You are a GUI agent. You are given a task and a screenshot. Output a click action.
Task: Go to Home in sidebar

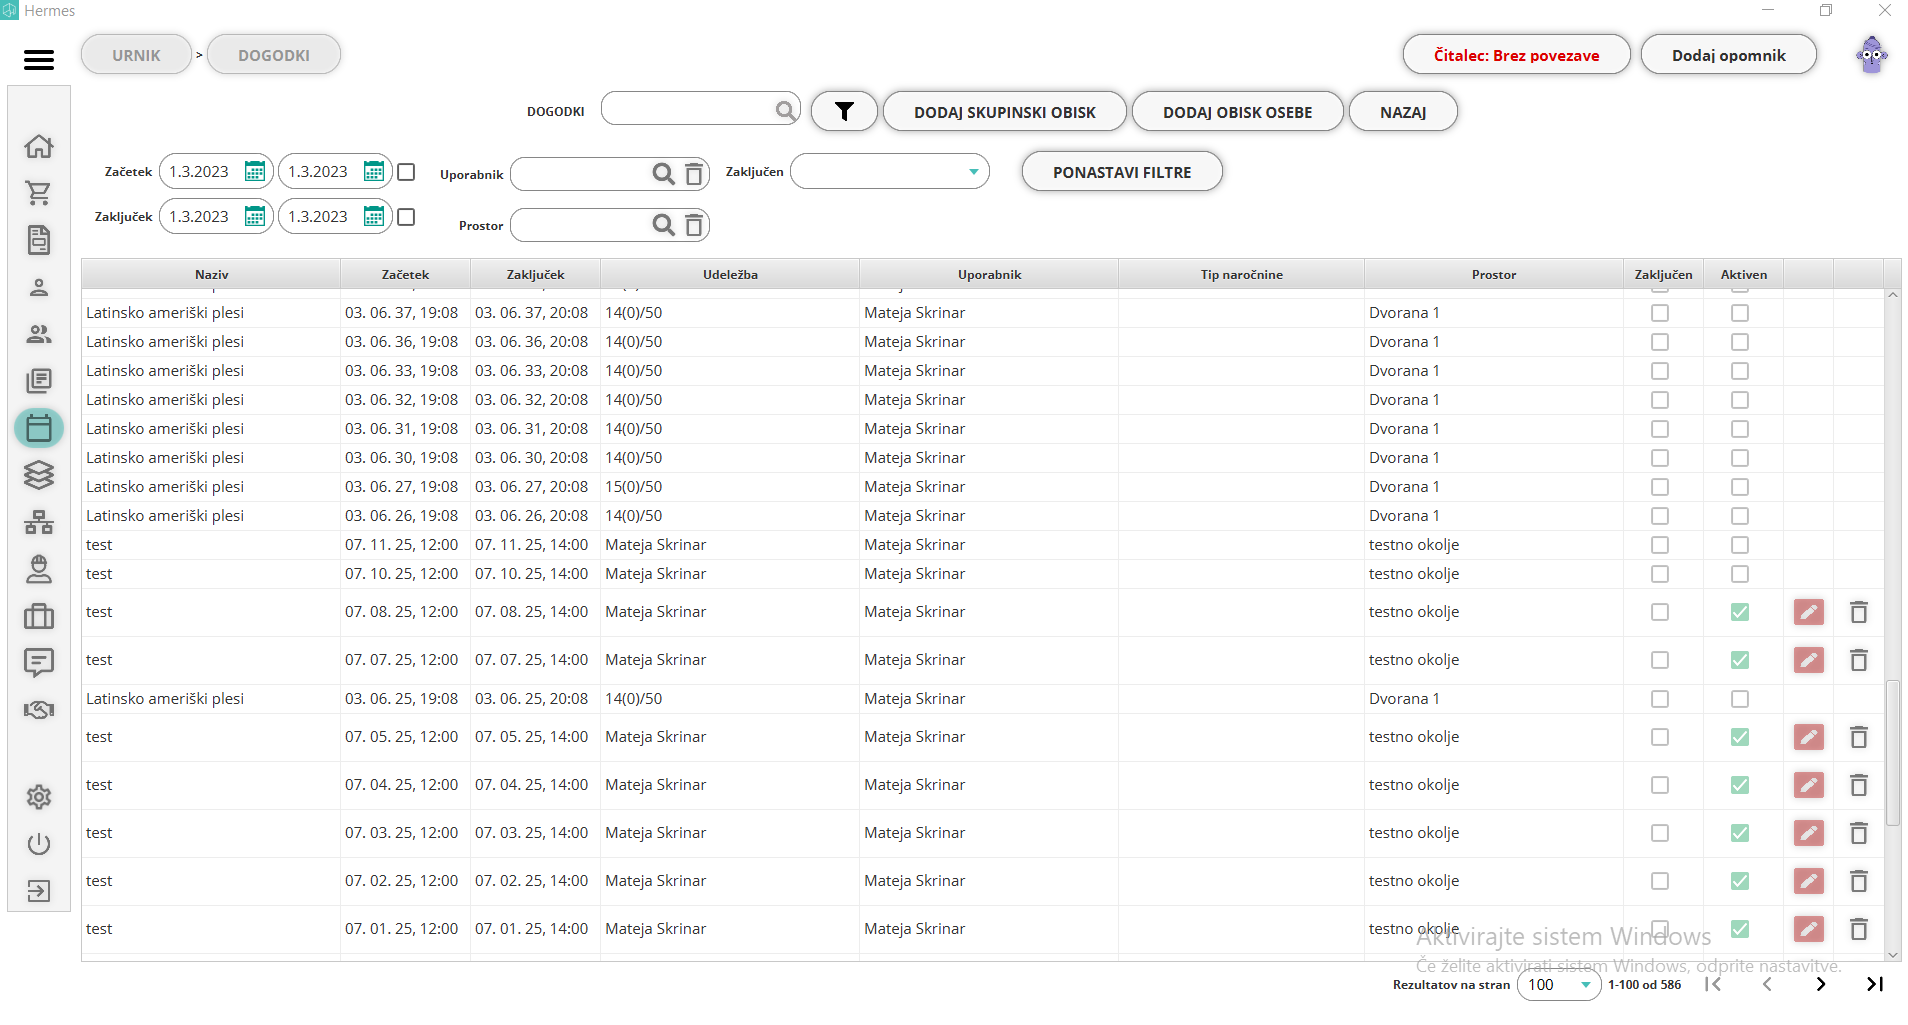39,146
